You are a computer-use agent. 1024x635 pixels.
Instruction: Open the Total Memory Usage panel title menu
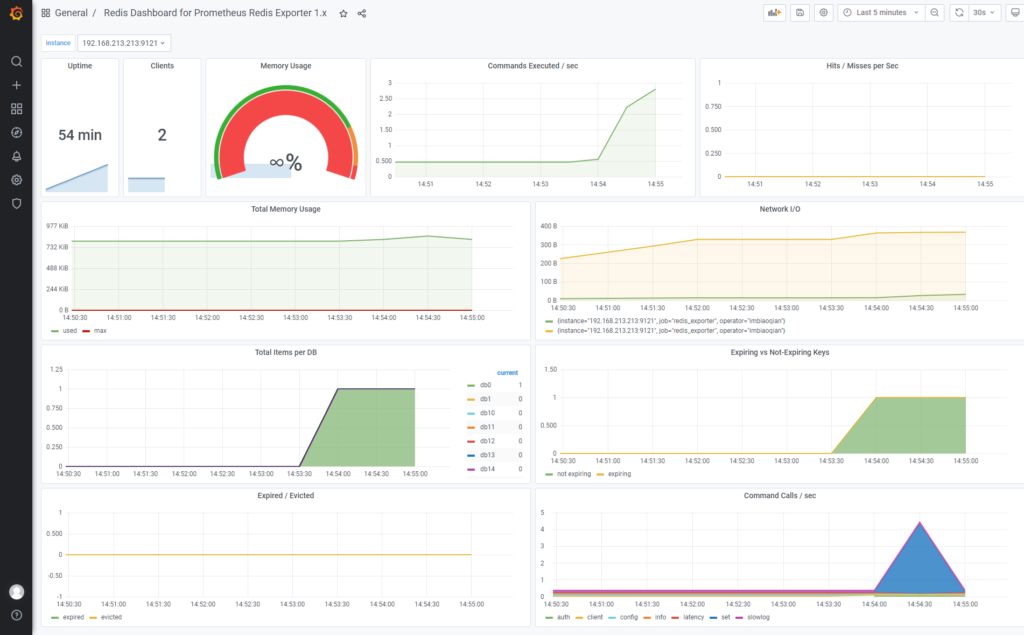pyautogui.click(x=286, y=209)
